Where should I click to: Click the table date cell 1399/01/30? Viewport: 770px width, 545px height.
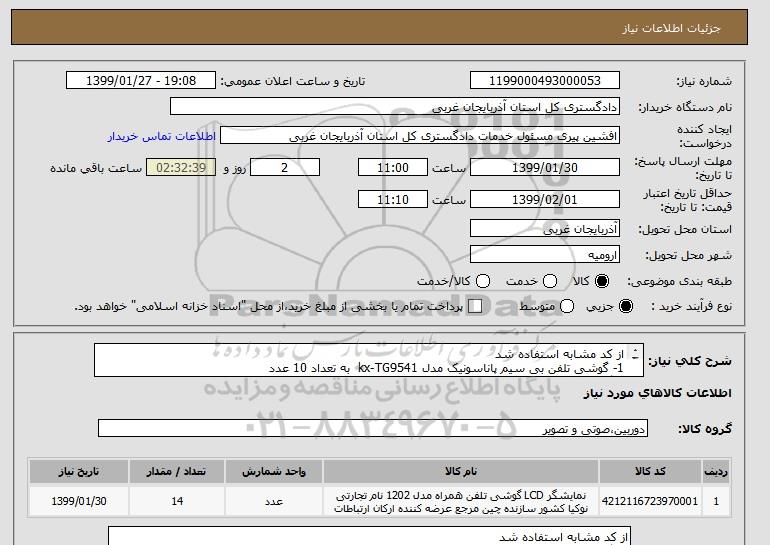pyautogui.click(x=79, y=501)
